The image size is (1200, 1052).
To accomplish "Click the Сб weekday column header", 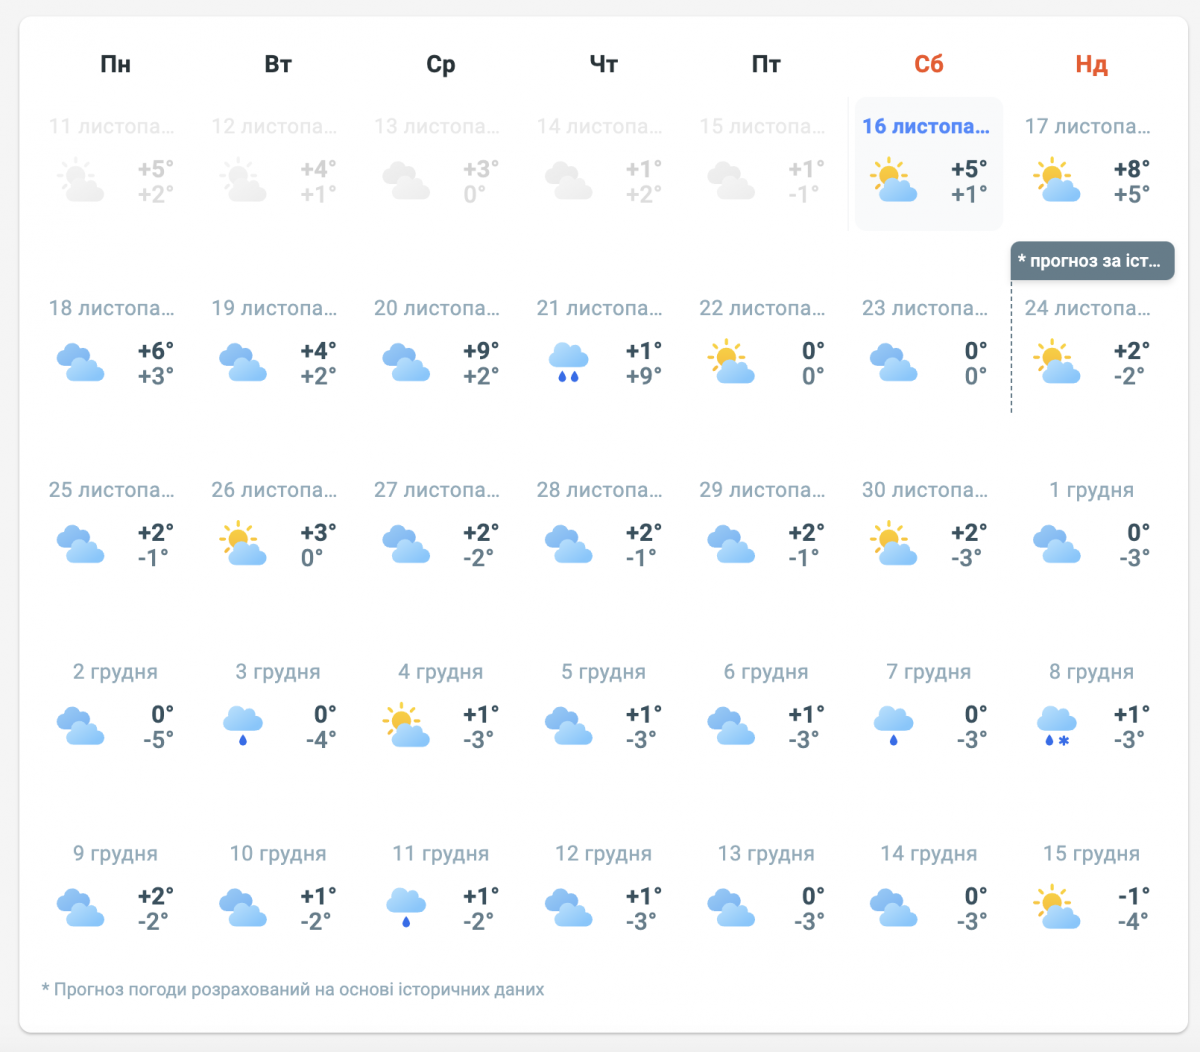I will pyautogui.click(x=928, y=65).
